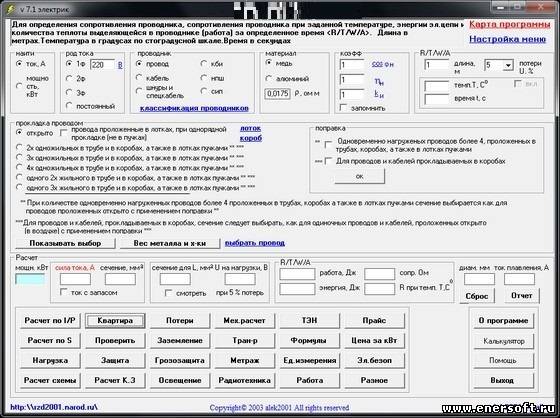The width and height of the screenshot is (560, 418).
Task: Open 'Расчет по I/P' section
Action: pos(50,320)
